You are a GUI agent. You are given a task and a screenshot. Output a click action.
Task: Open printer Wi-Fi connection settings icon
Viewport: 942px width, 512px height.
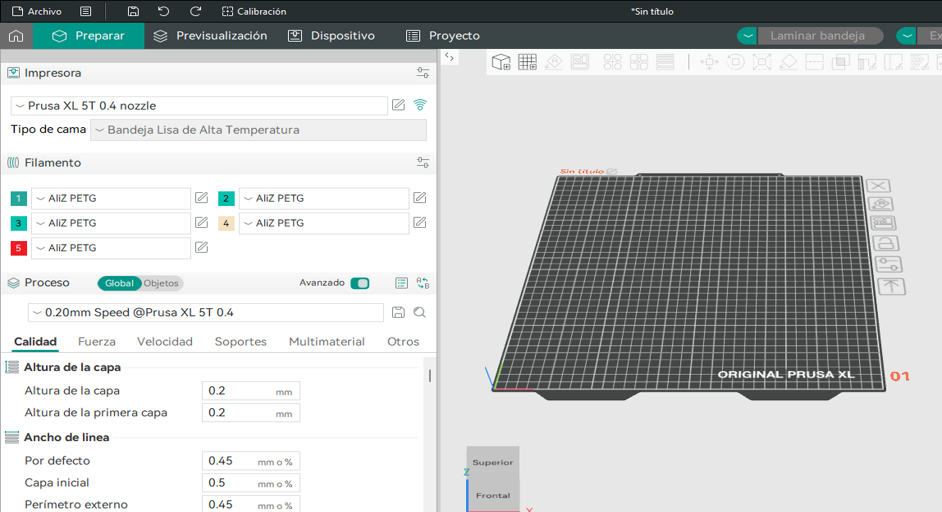[x=420, y=105]
